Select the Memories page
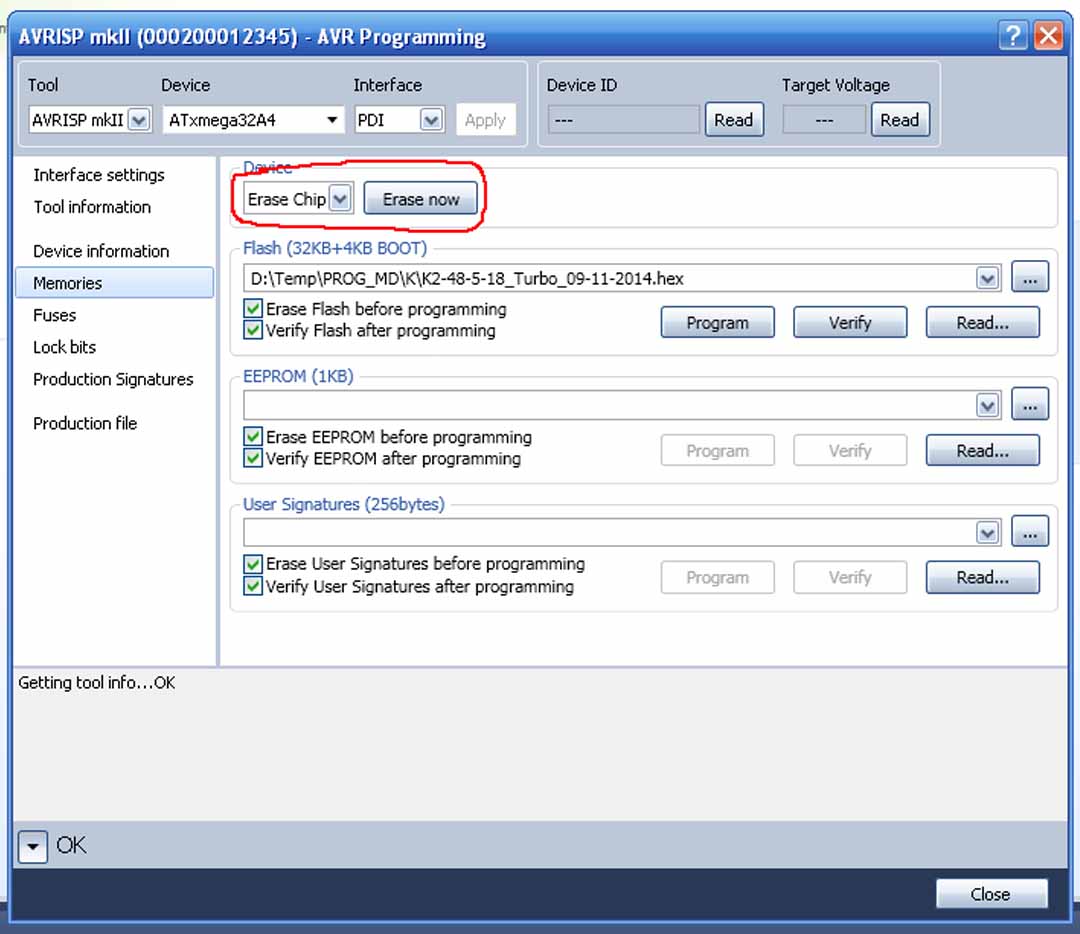This screenshot has width=1080, height=934. (114, 283)
